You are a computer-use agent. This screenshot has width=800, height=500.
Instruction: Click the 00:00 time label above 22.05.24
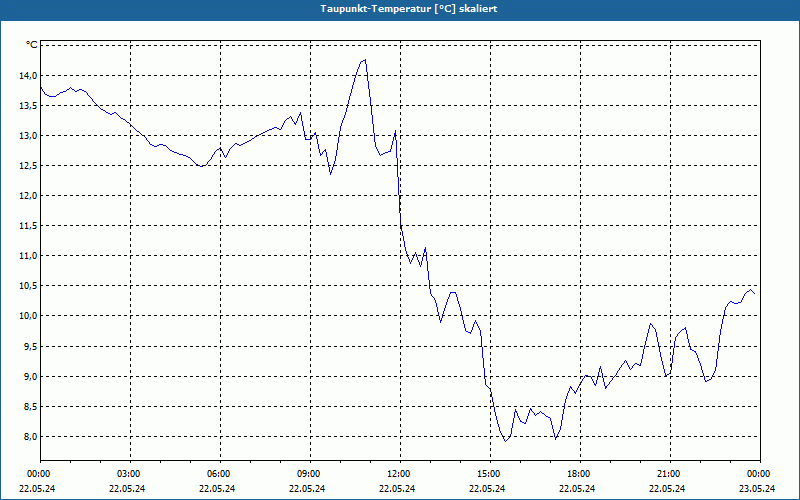[x=38, y=474]
